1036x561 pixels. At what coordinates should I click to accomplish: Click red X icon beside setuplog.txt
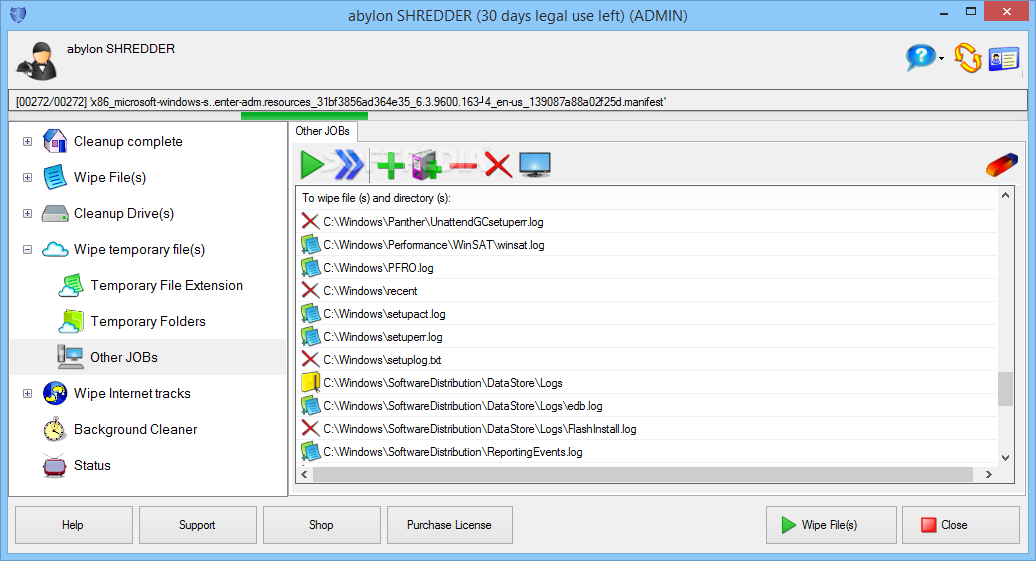311,359
